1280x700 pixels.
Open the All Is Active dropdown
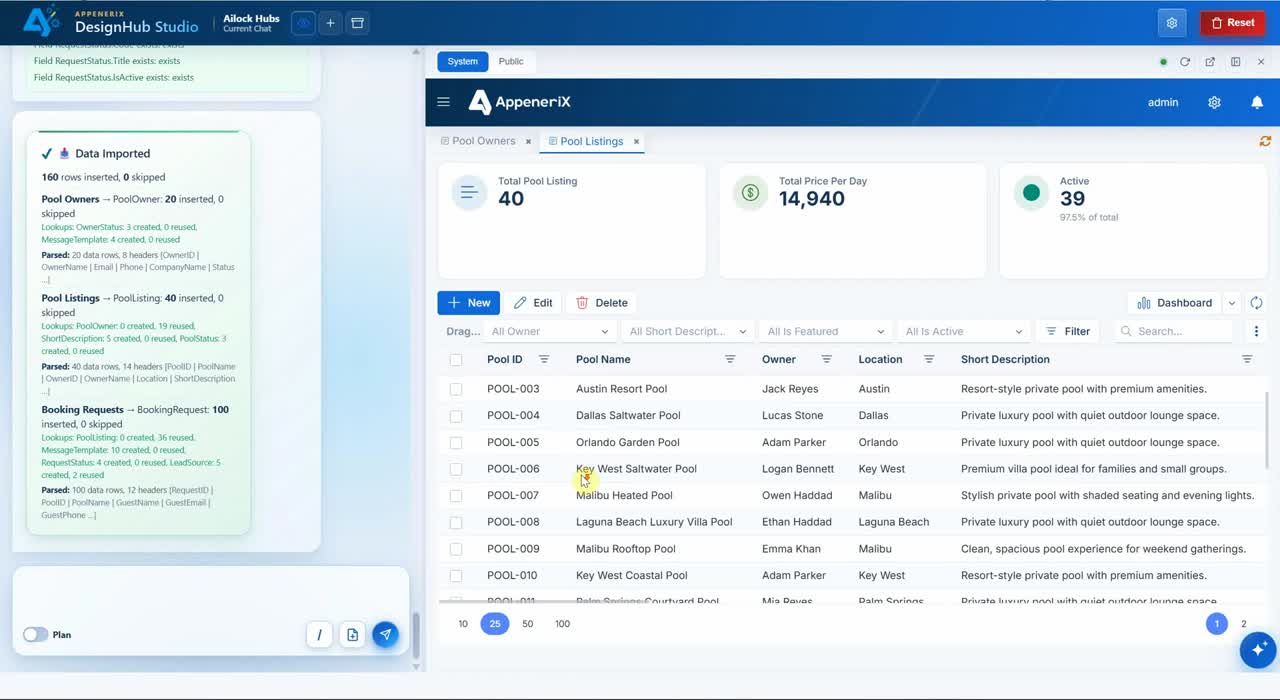coord(964,331)
